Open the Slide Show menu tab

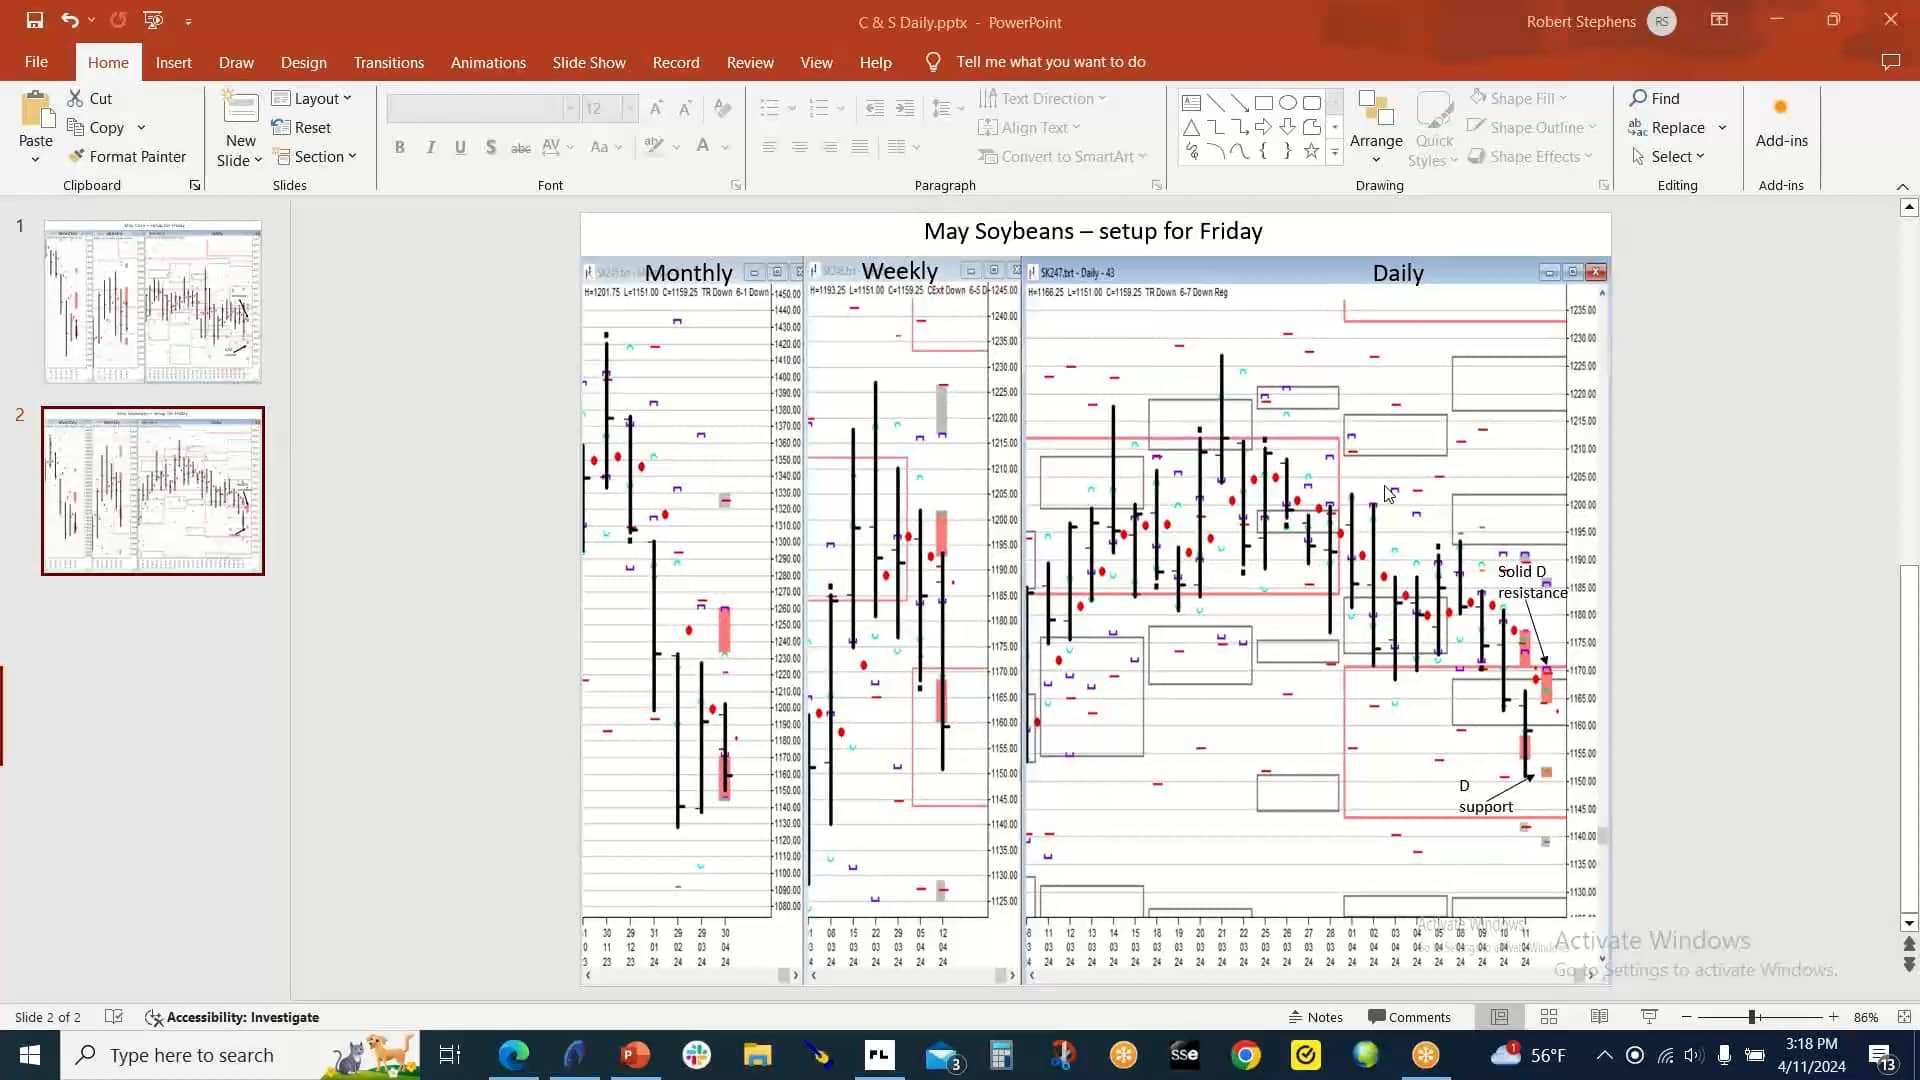tap(588, 61)
